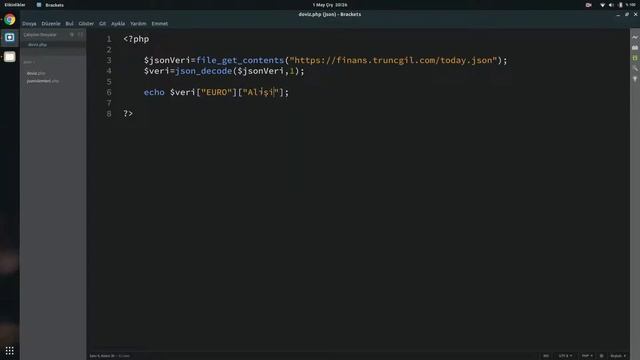Open the spaces indentation dropdown in status bar

(618, 356)
